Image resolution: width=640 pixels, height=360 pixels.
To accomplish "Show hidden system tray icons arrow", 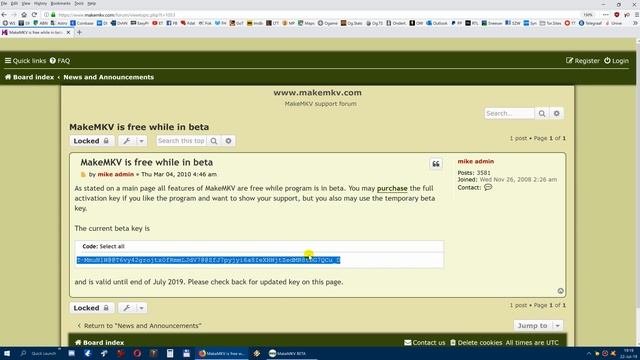I will (589, 353).
